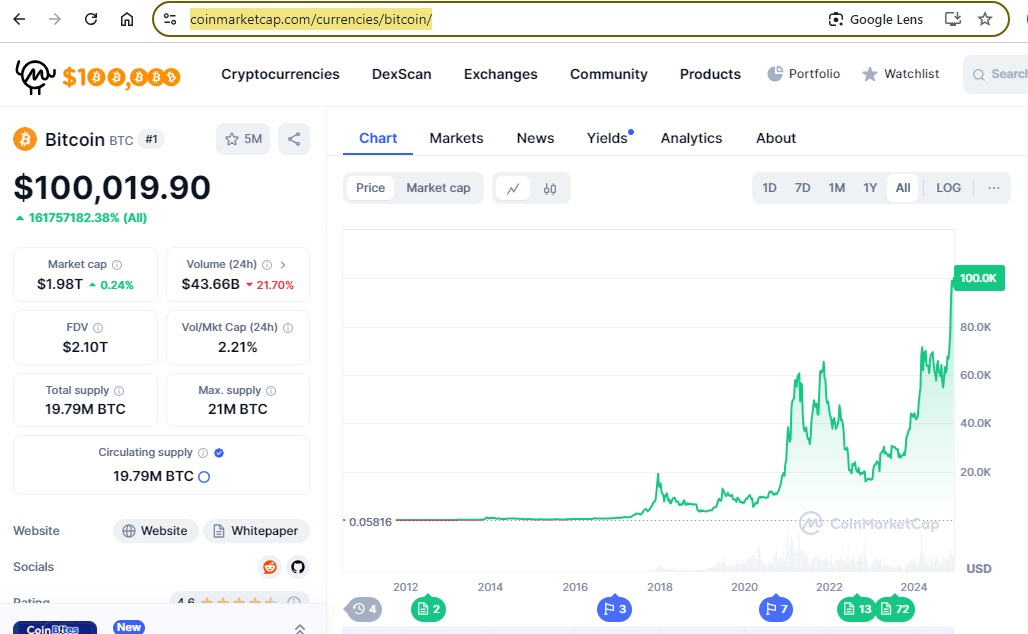Set chart range to 1D
The width and height of the screenshot is (1028, 634).
click(769, 188)
